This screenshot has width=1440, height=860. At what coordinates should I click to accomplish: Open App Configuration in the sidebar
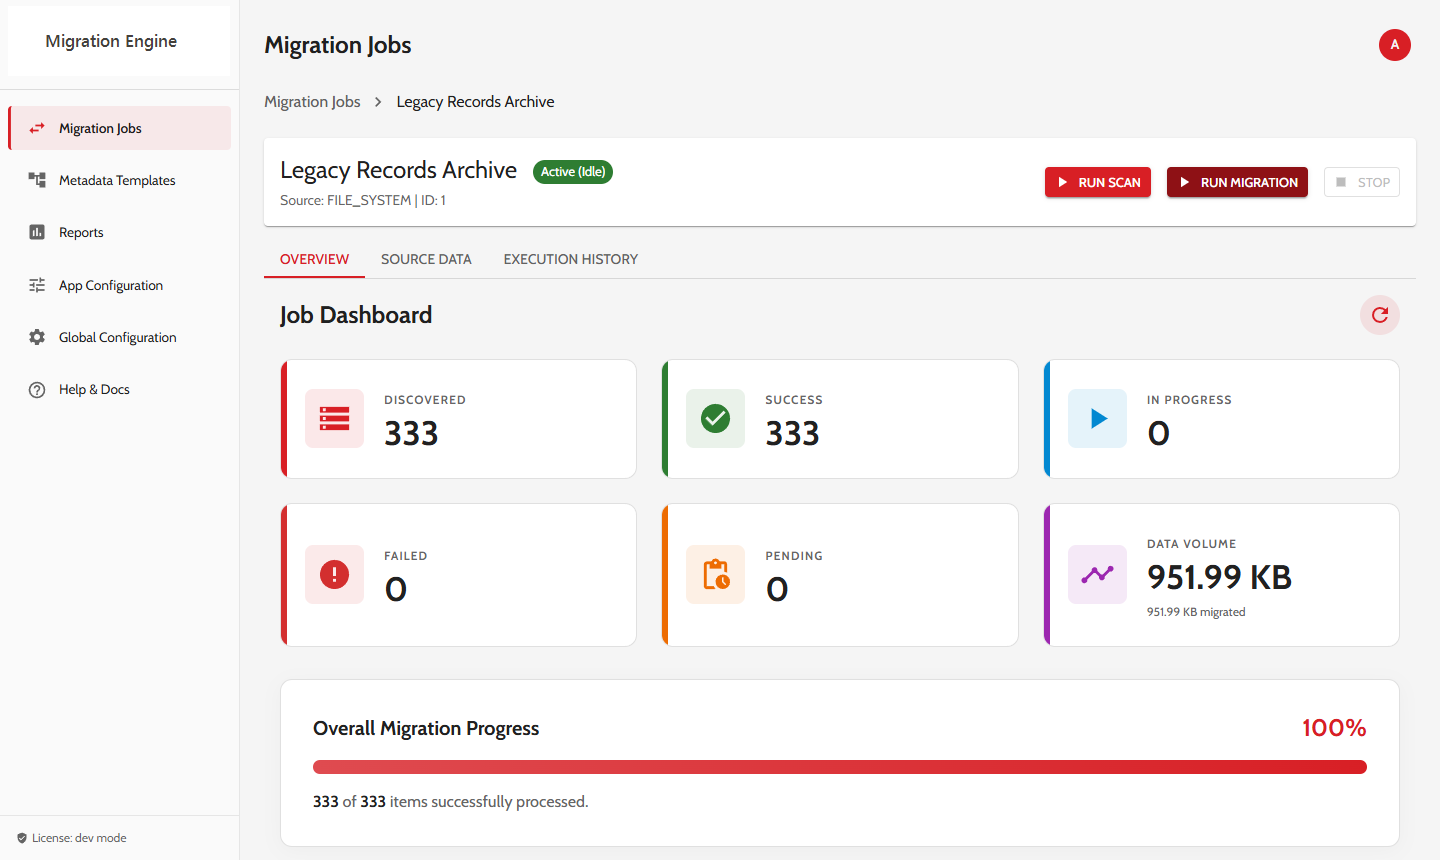point(119,285)
